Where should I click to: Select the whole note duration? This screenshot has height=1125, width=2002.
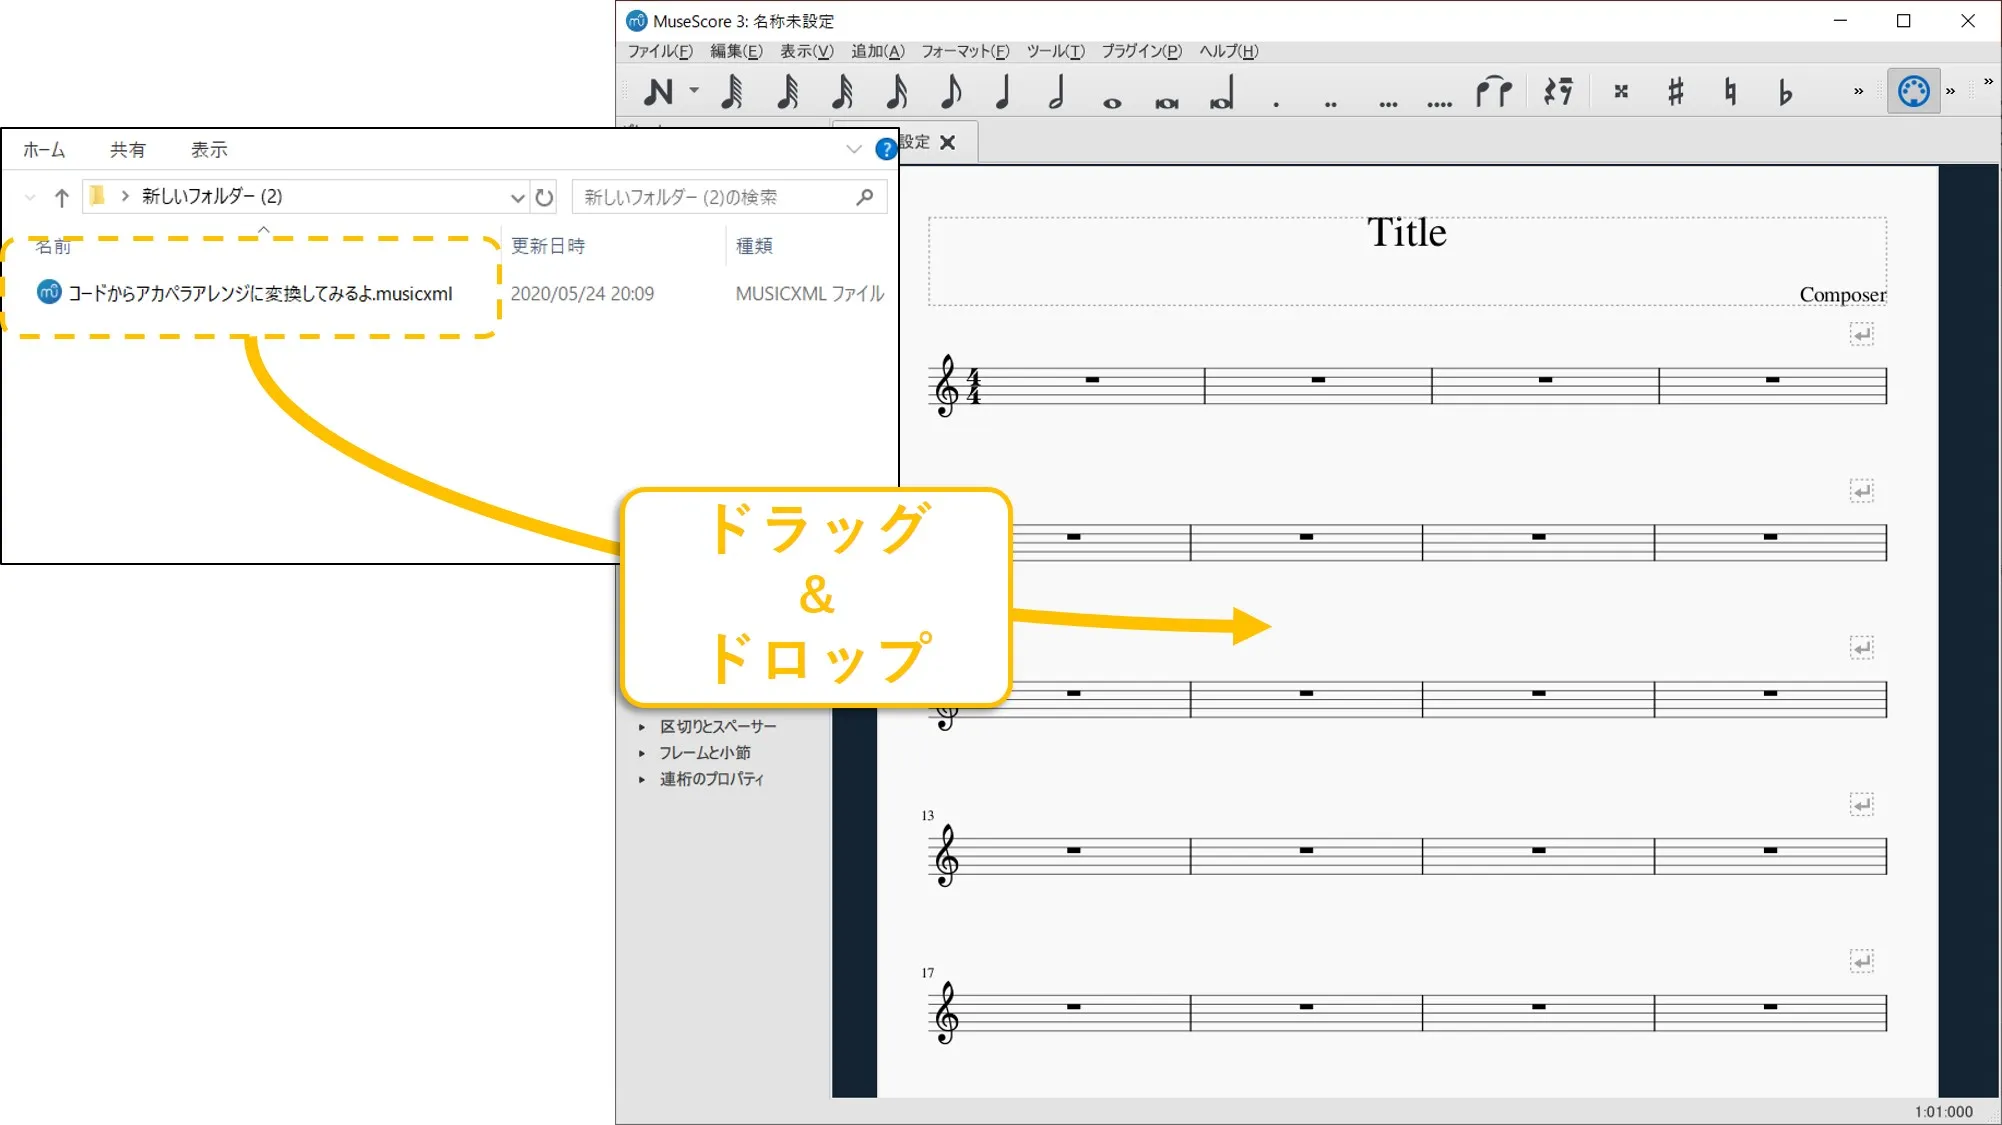click(1112, 101)
